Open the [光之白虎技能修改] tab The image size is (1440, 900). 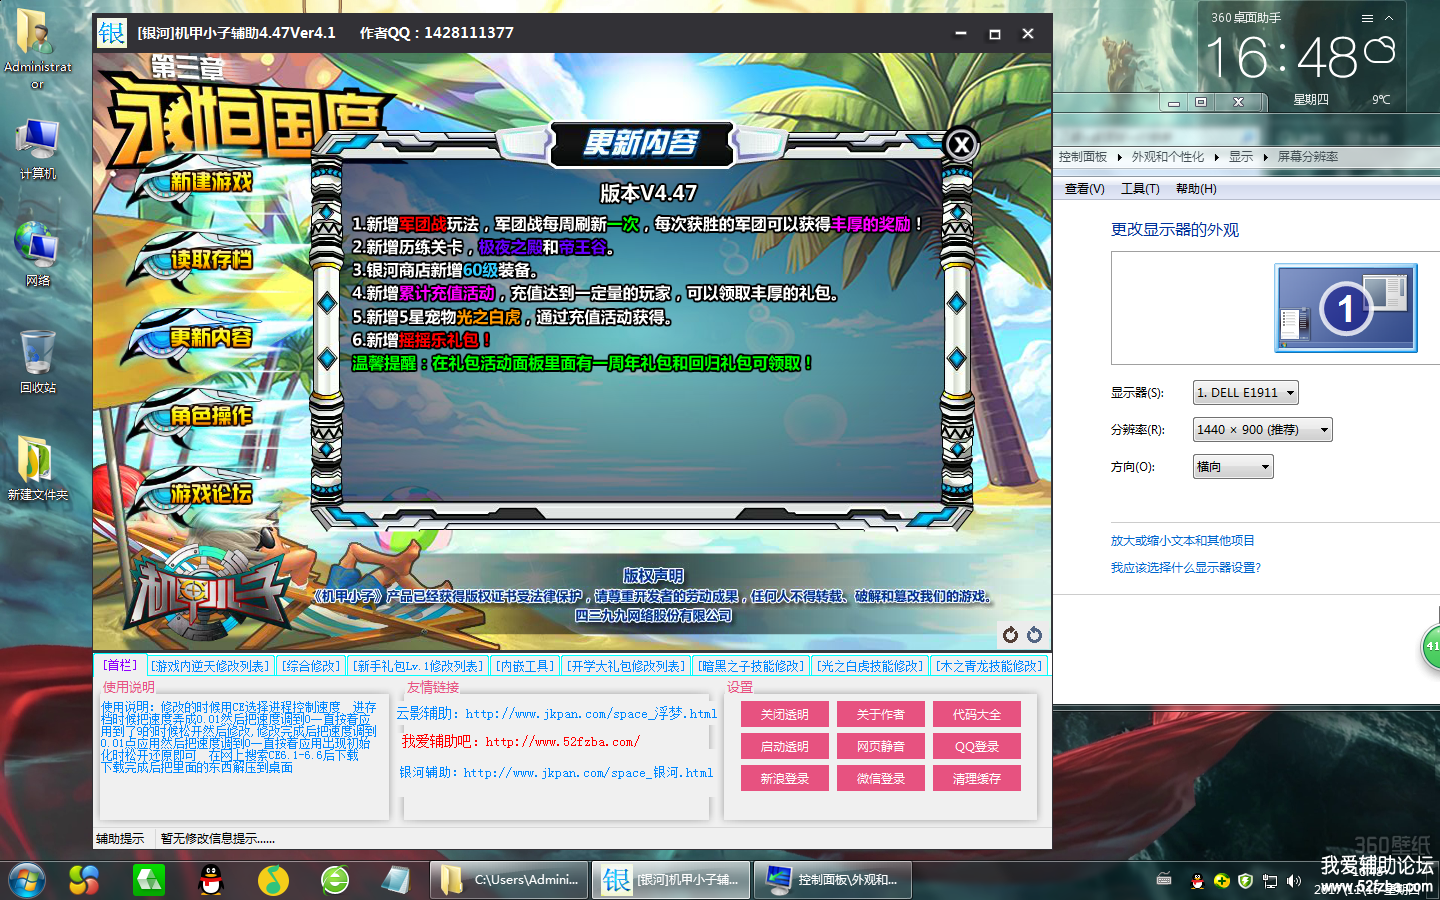point(869,665)
